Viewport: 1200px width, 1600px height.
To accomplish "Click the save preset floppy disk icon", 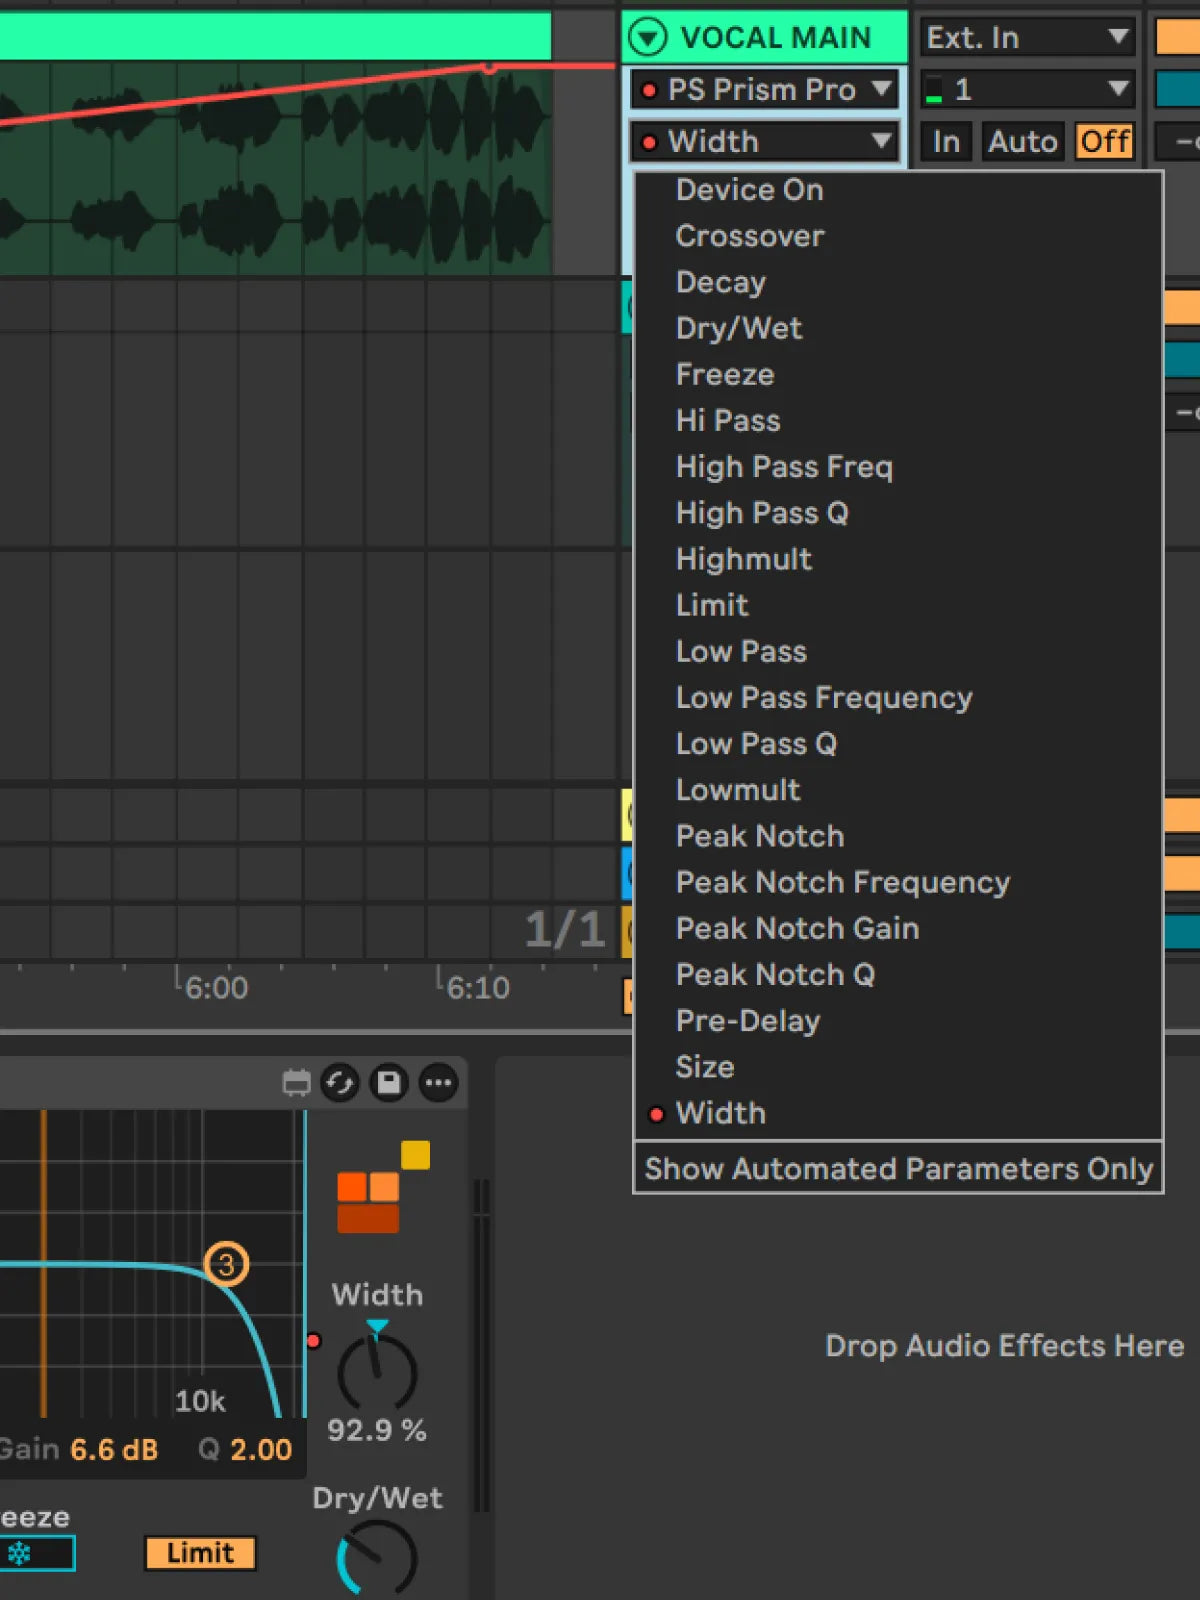I will tap(389, 1083).
